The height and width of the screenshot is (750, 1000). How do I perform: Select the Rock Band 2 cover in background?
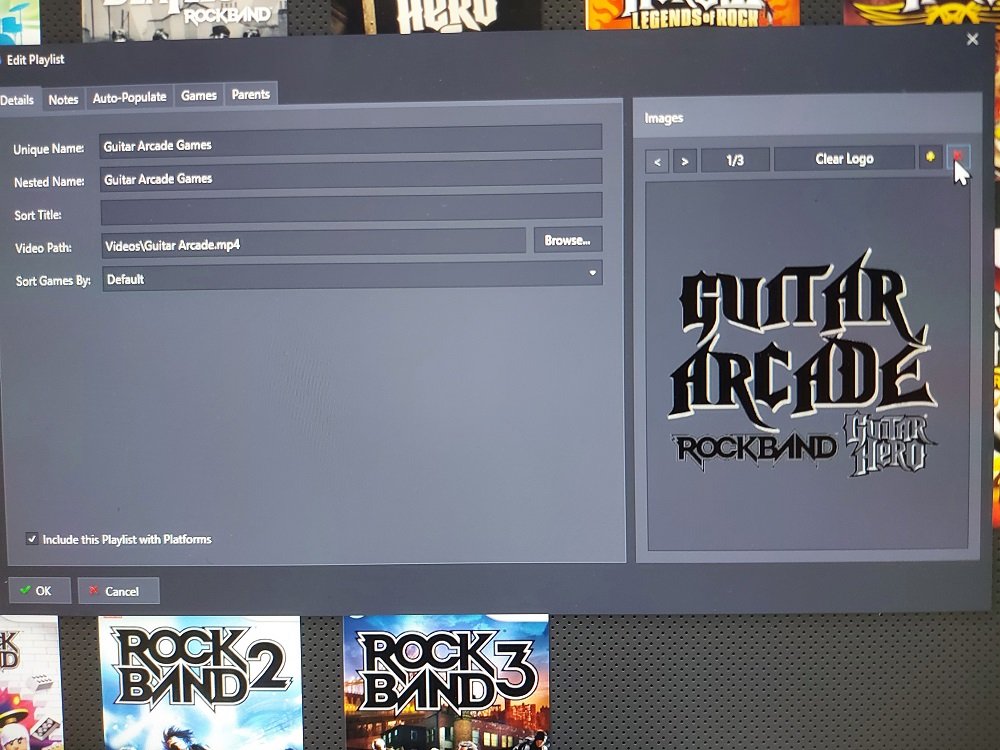(x=200, y=682)
